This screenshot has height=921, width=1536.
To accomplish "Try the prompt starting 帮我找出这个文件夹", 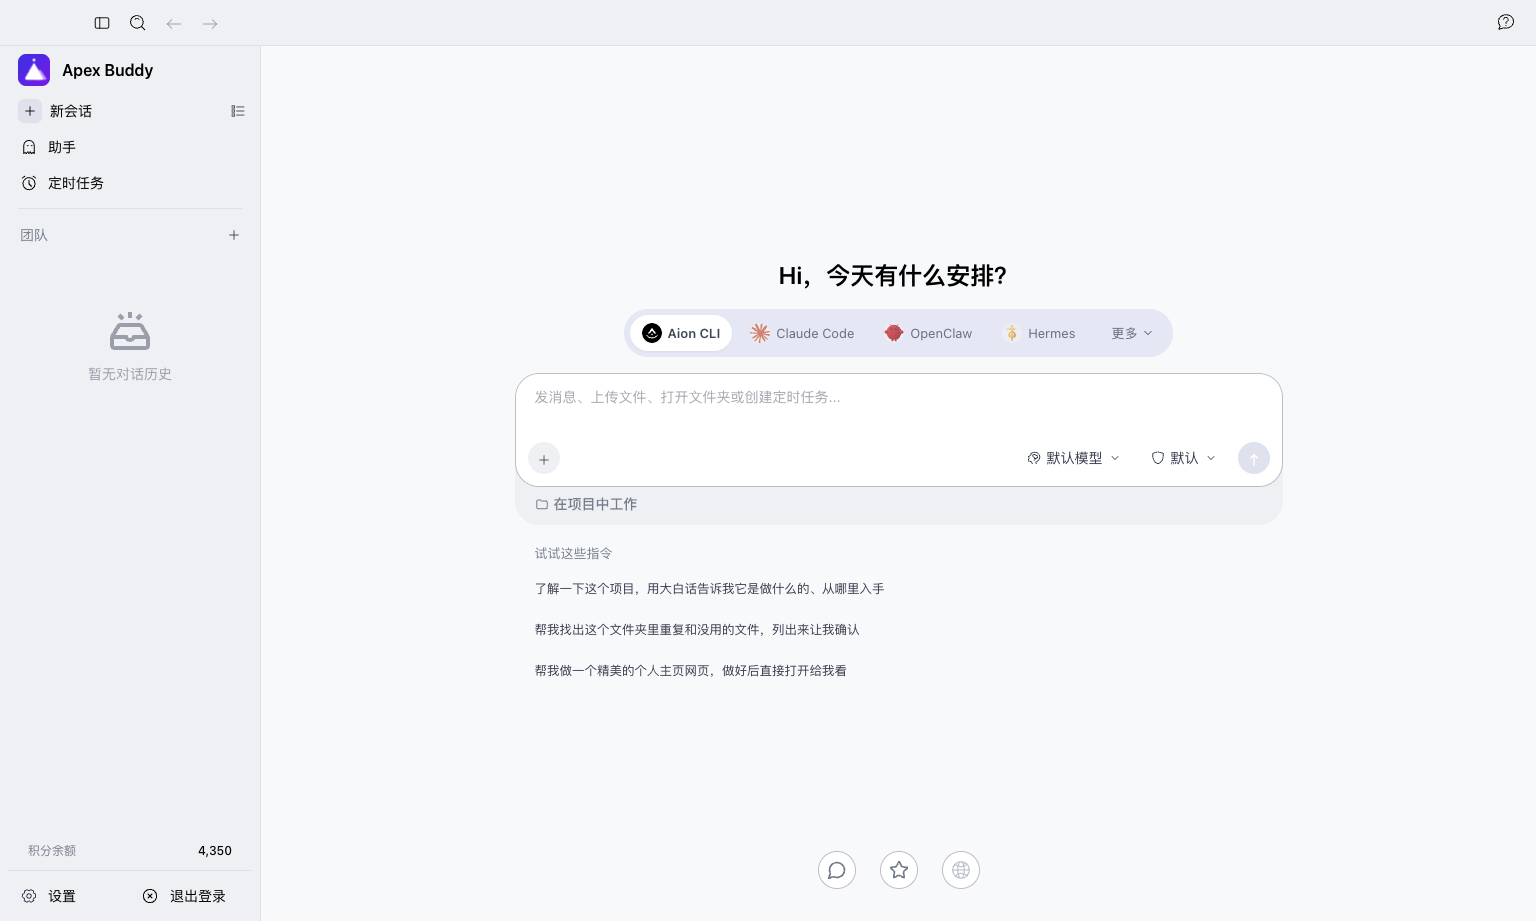I will click(x=697, y=630).
